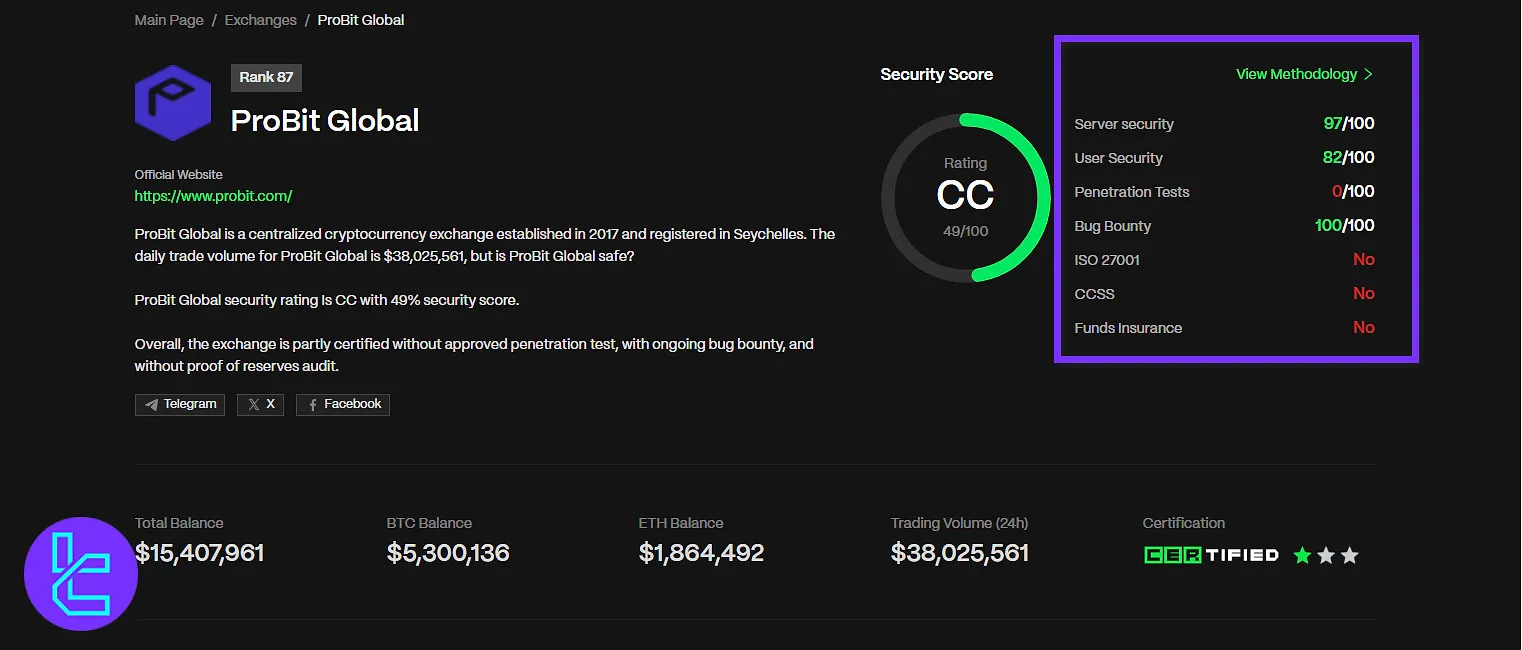This screenshot has width=1522, height=650.
Task: Click the Funds Insurance No value
Action: click(x=1364, y=328)
